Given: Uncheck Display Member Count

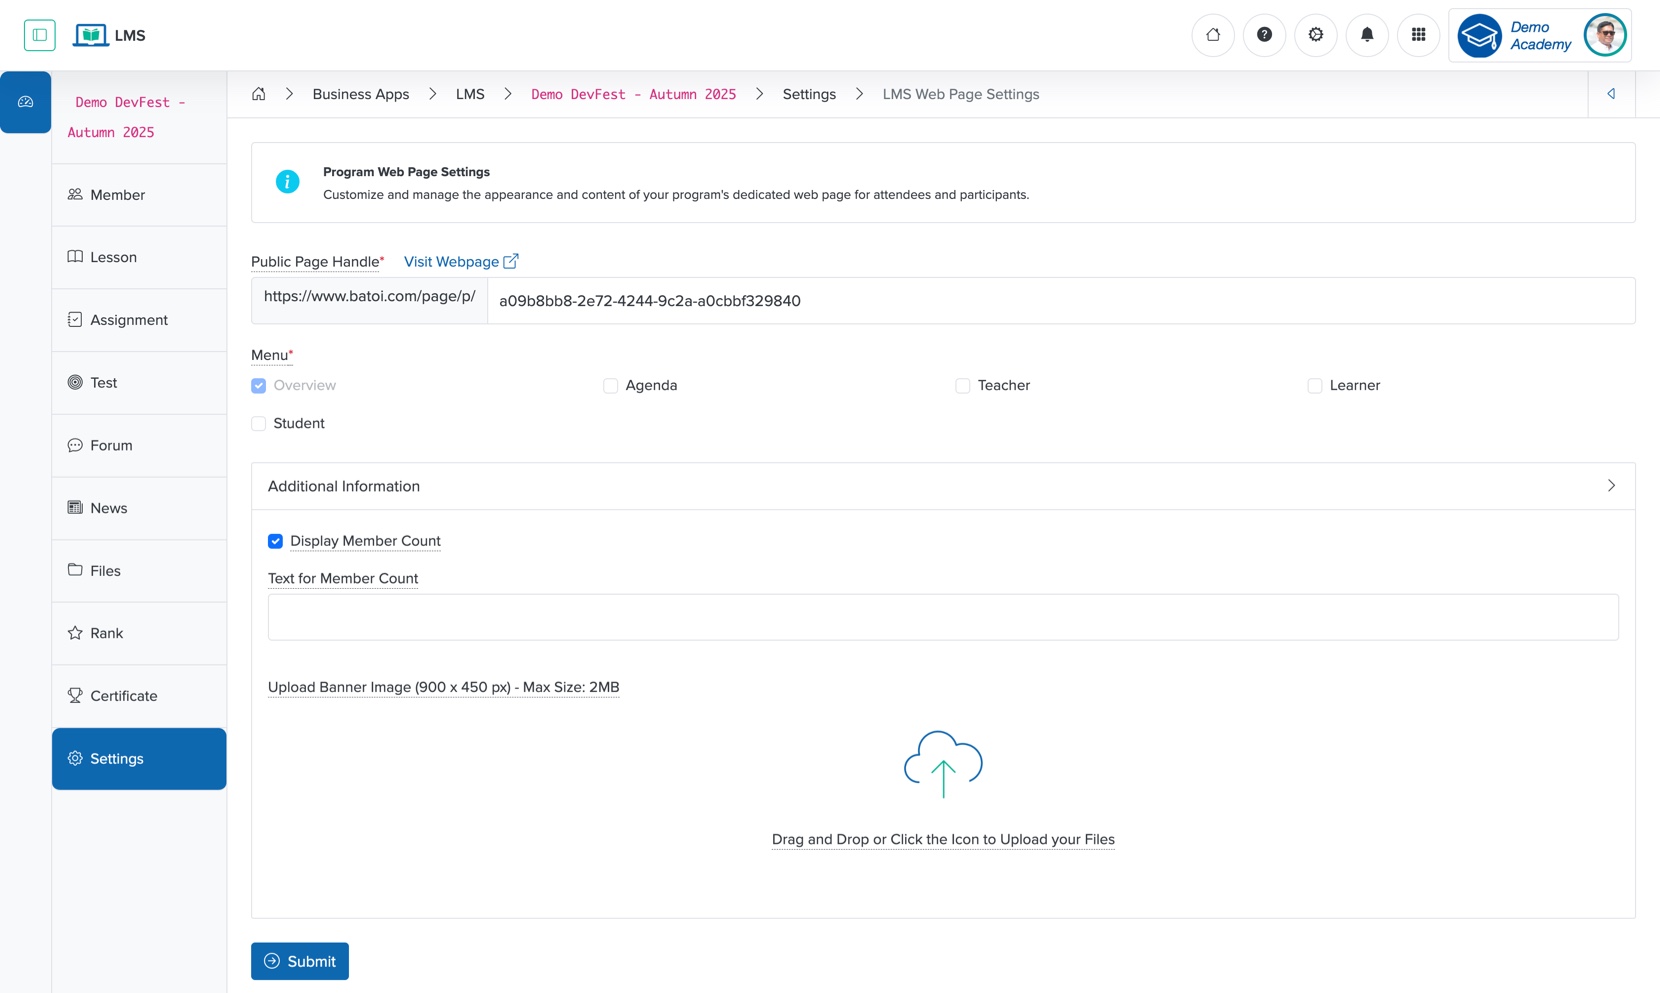Looking at the screenshot, I should tap(276, 541).
